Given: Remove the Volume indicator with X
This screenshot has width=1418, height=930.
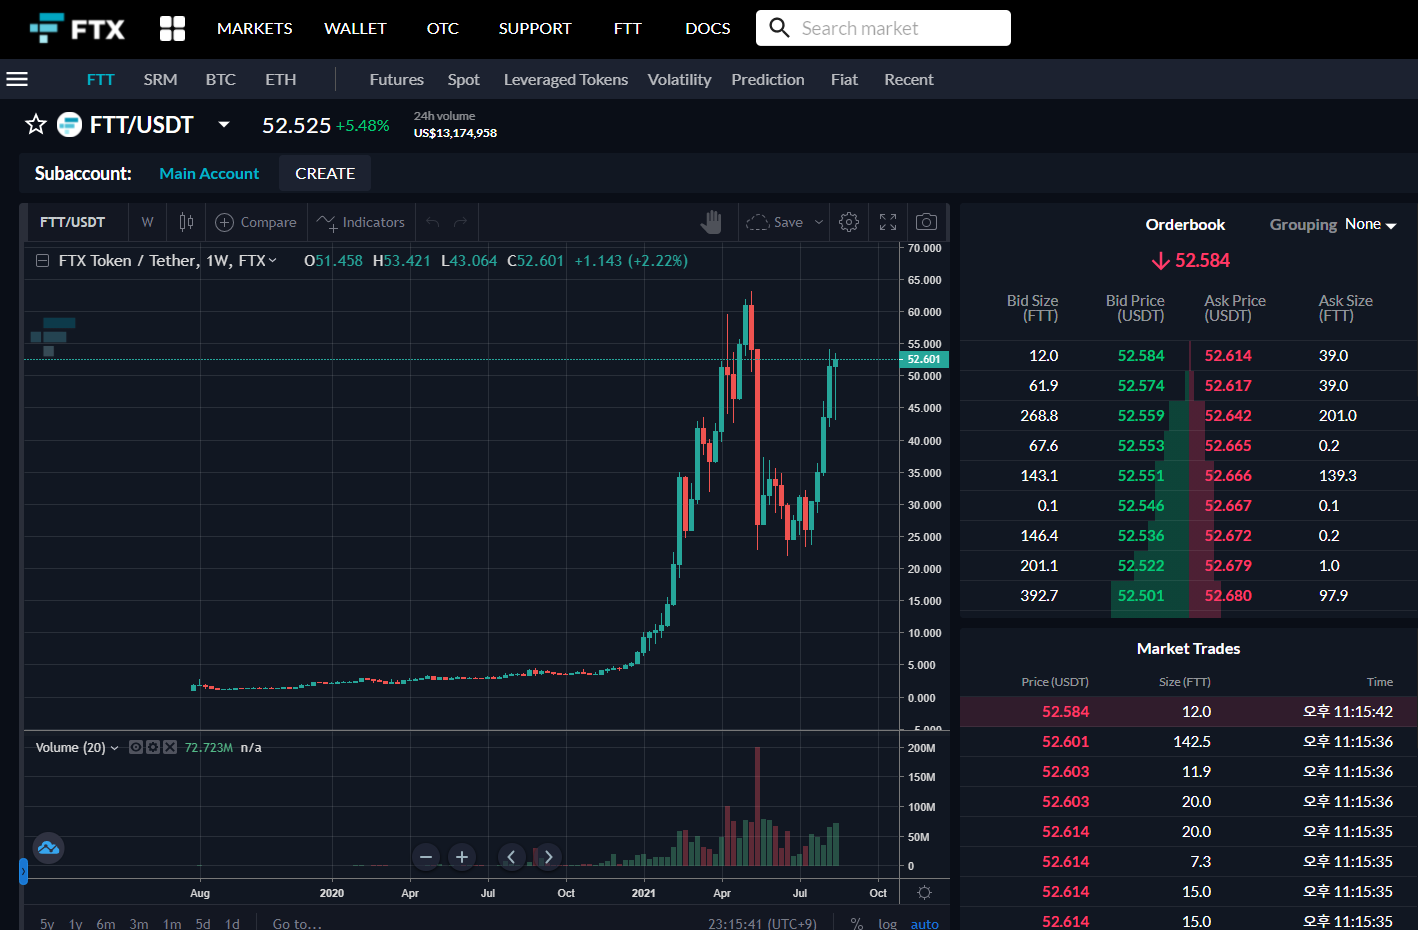Looking at the screenshot, I should coord(170,747).
